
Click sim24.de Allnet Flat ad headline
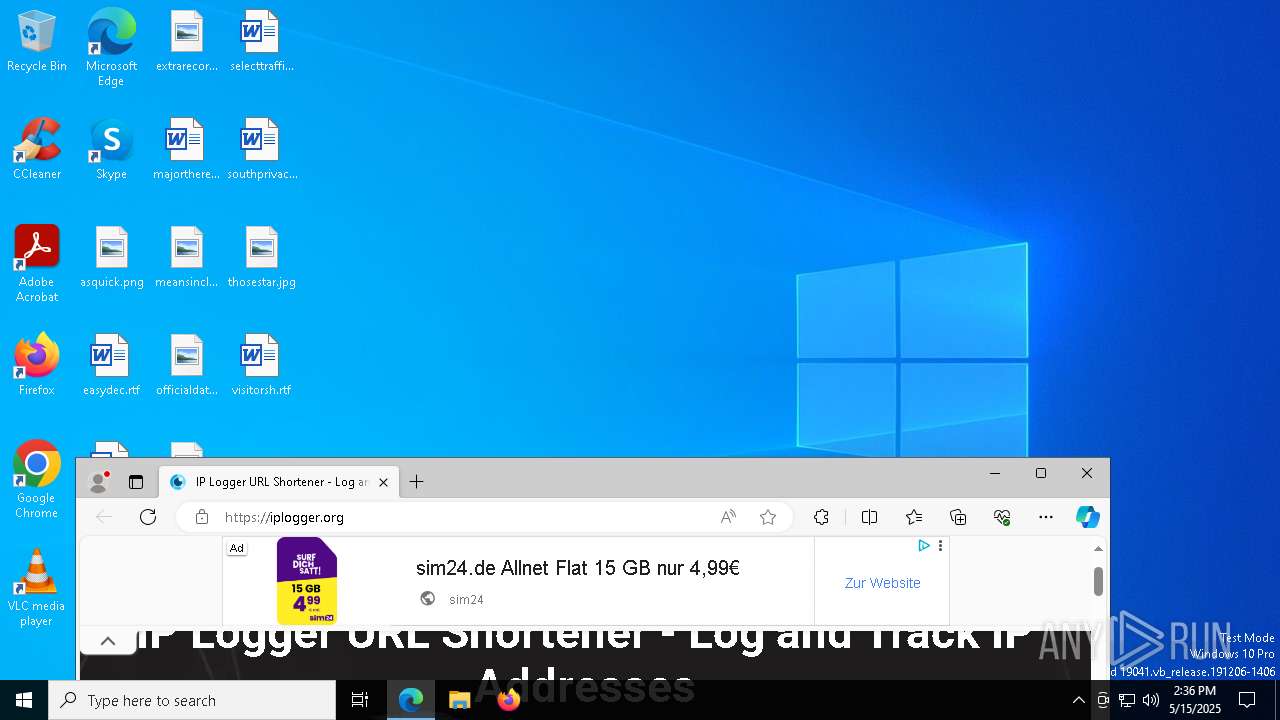(x=578, y=568)
